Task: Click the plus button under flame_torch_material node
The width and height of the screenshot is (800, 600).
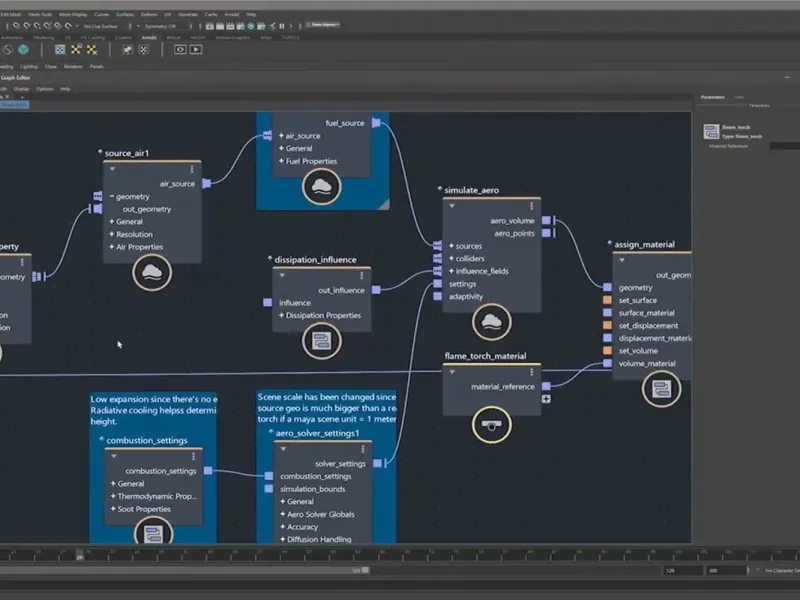Action: click(x=546, y=399)
